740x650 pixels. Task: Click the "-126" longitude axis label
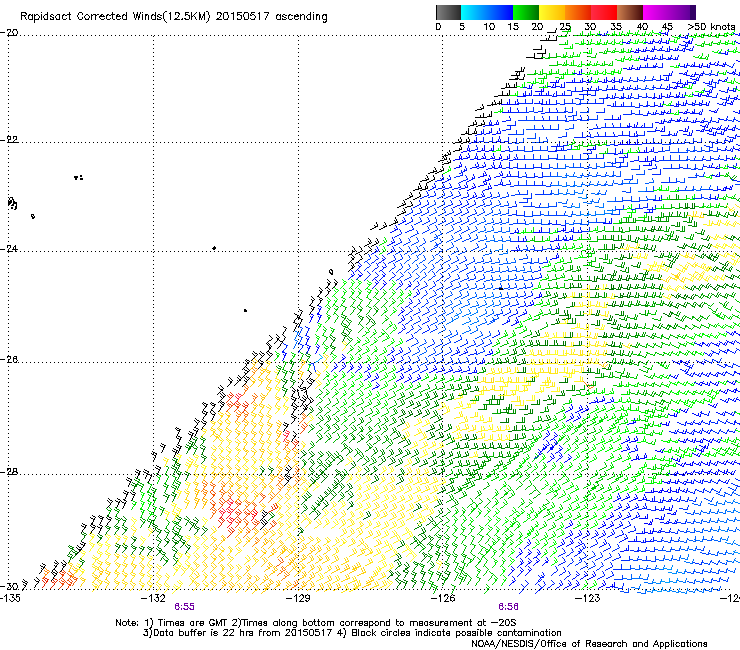(x=443, y=598)
